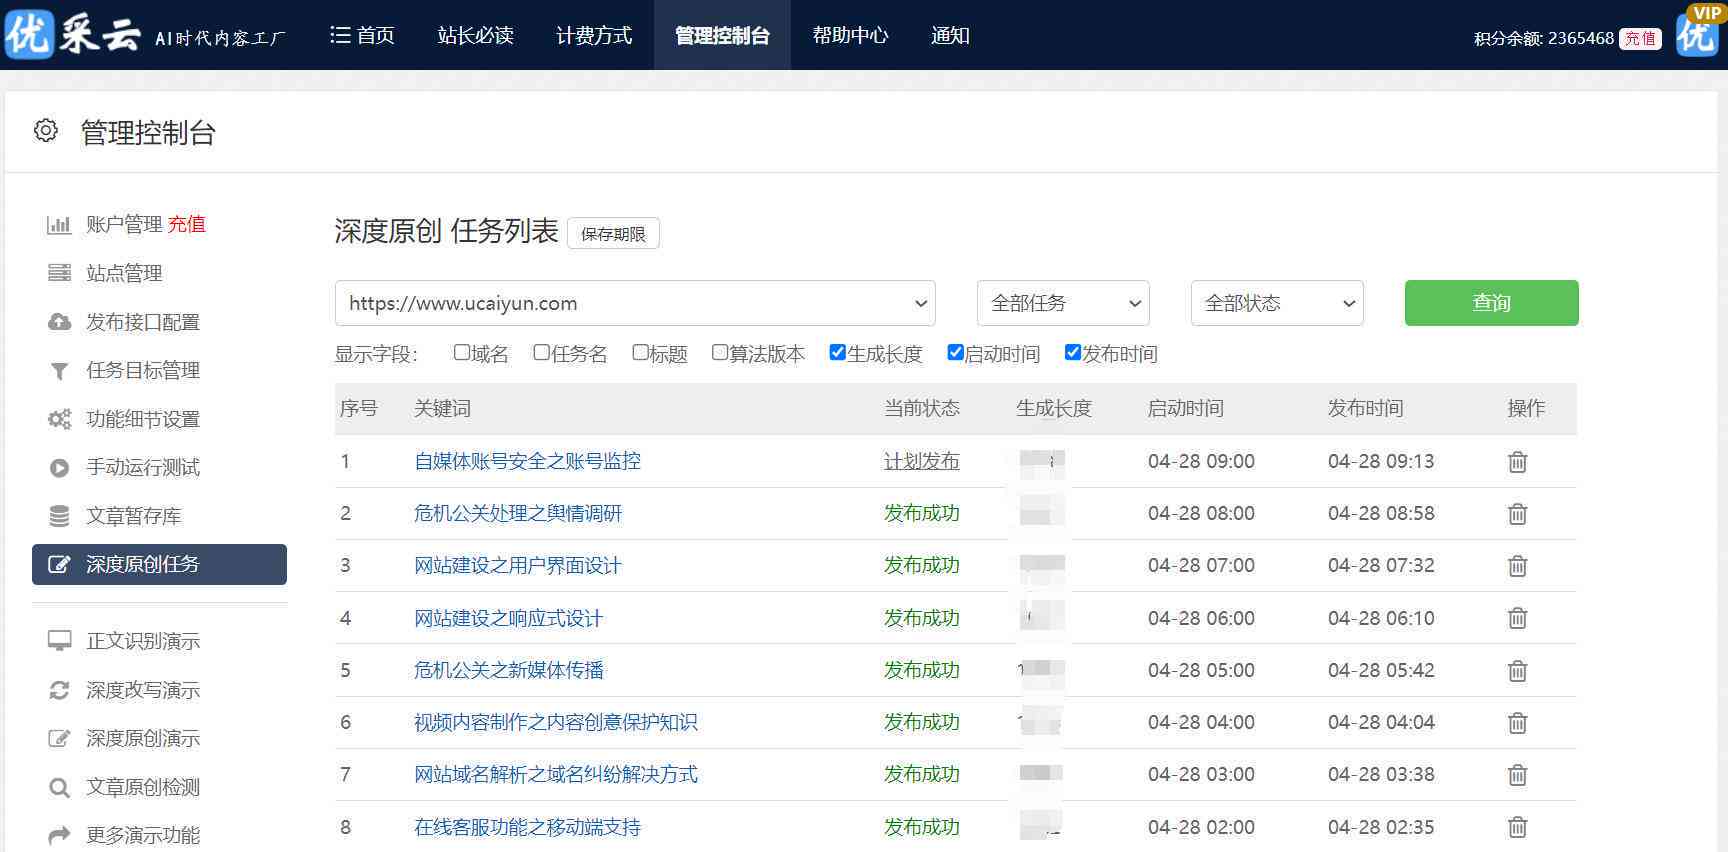Screen dimensions: 1728x852
Task: Click the gear icon beside 管理控制台
Action: click(46, 131)
